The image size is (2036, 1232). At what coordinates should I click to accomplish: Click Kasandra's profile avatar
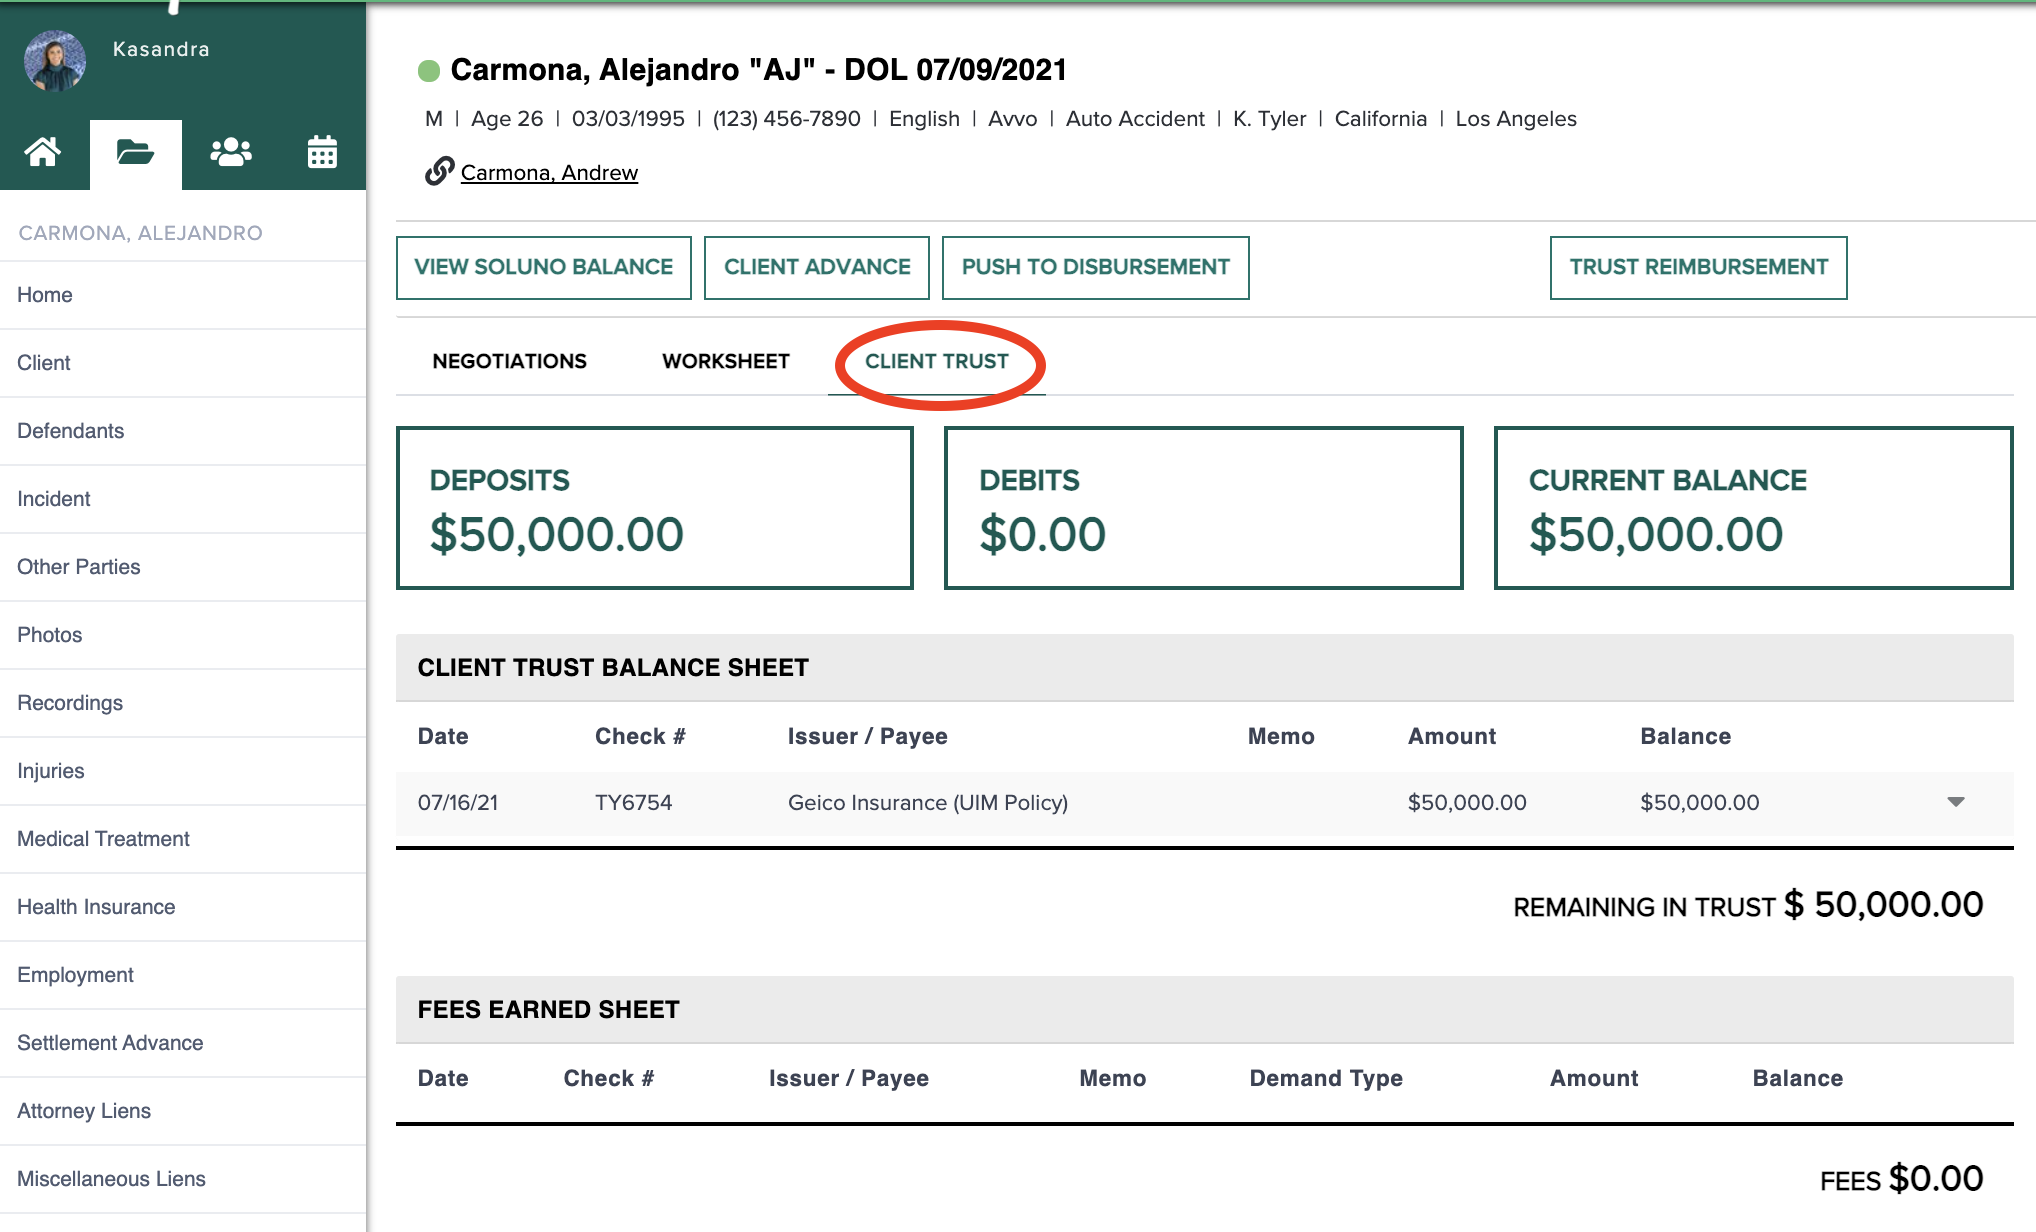(x=55, y=61)
